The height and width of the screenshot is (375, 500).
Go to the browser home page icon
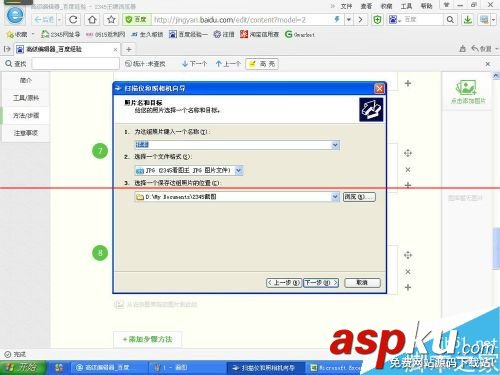92,20
